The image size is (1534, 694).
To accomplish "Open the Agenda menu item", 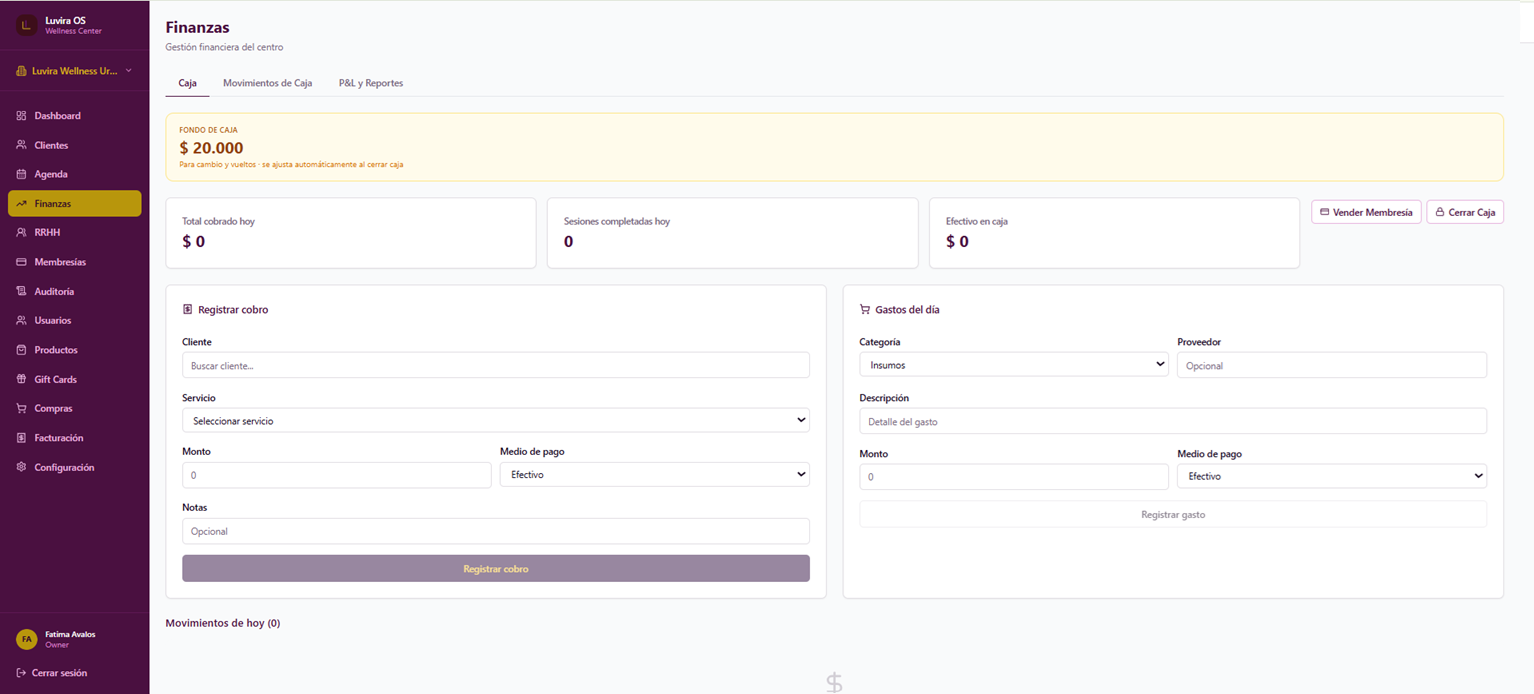I will pyautogui.click(x=74, y=174).
